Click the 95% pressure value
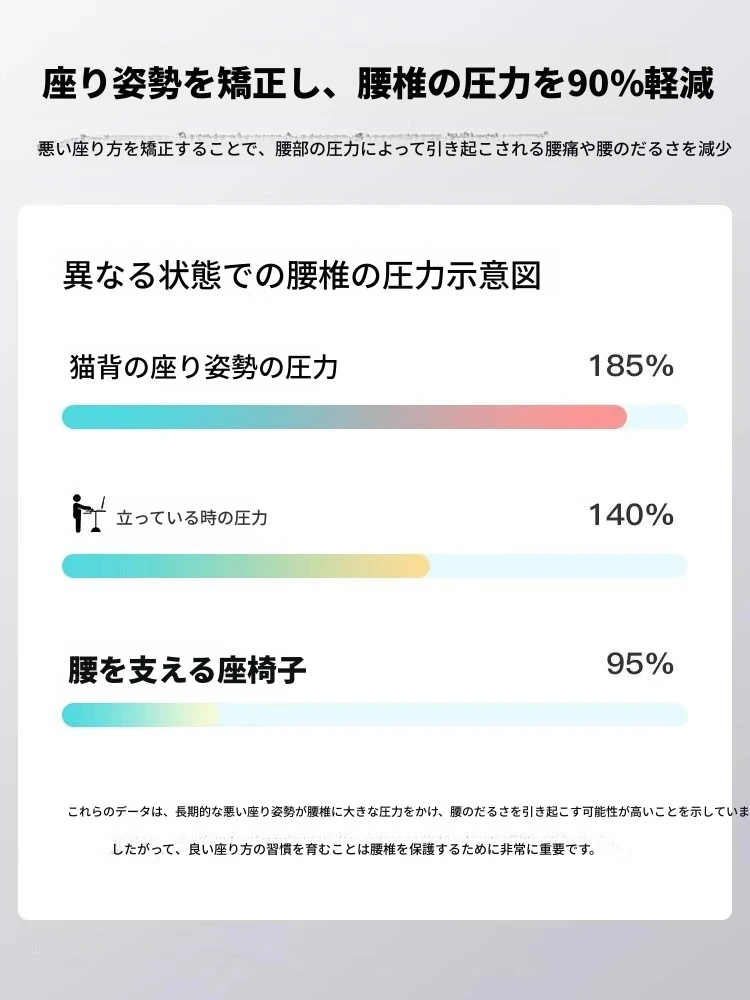The image size is (750, 1000). pyautogui.click(x=639, y=664)
